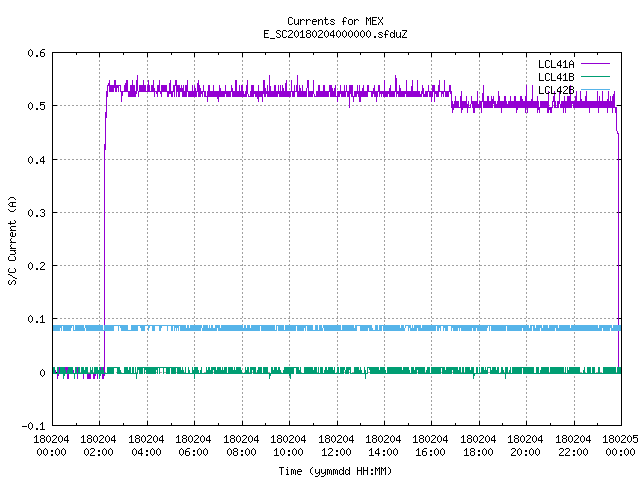Click the x-axis tick 180204 16:00
The image size is (640, 480).
(431, 445)
